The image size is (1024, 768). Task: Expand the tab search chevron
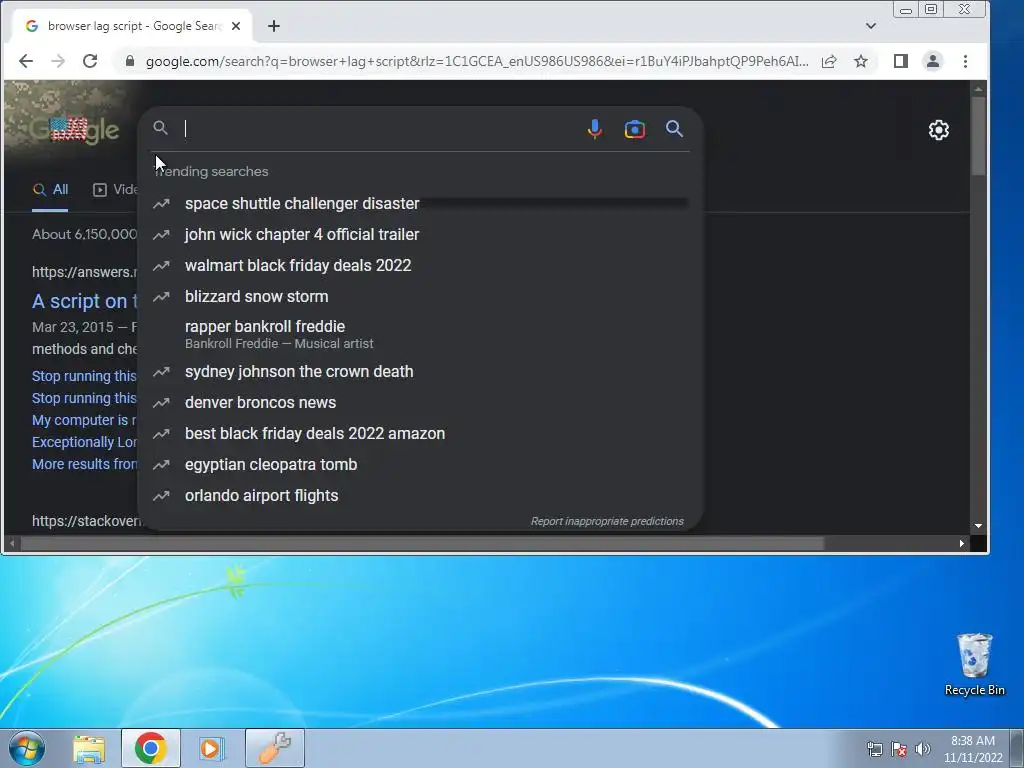[871, 26]
